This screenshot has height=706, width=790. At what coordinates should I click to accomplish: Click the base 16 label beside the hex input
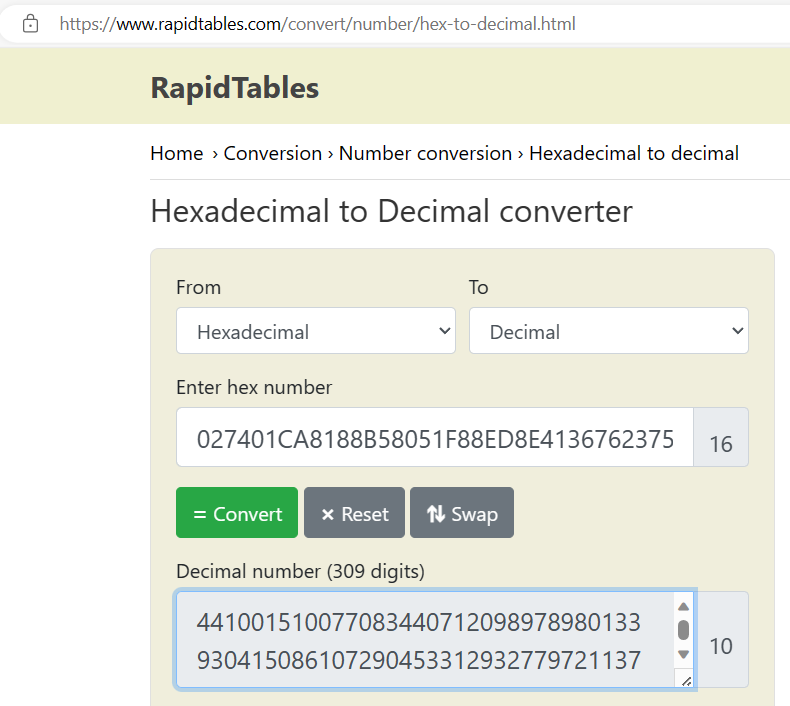(721, 444)
